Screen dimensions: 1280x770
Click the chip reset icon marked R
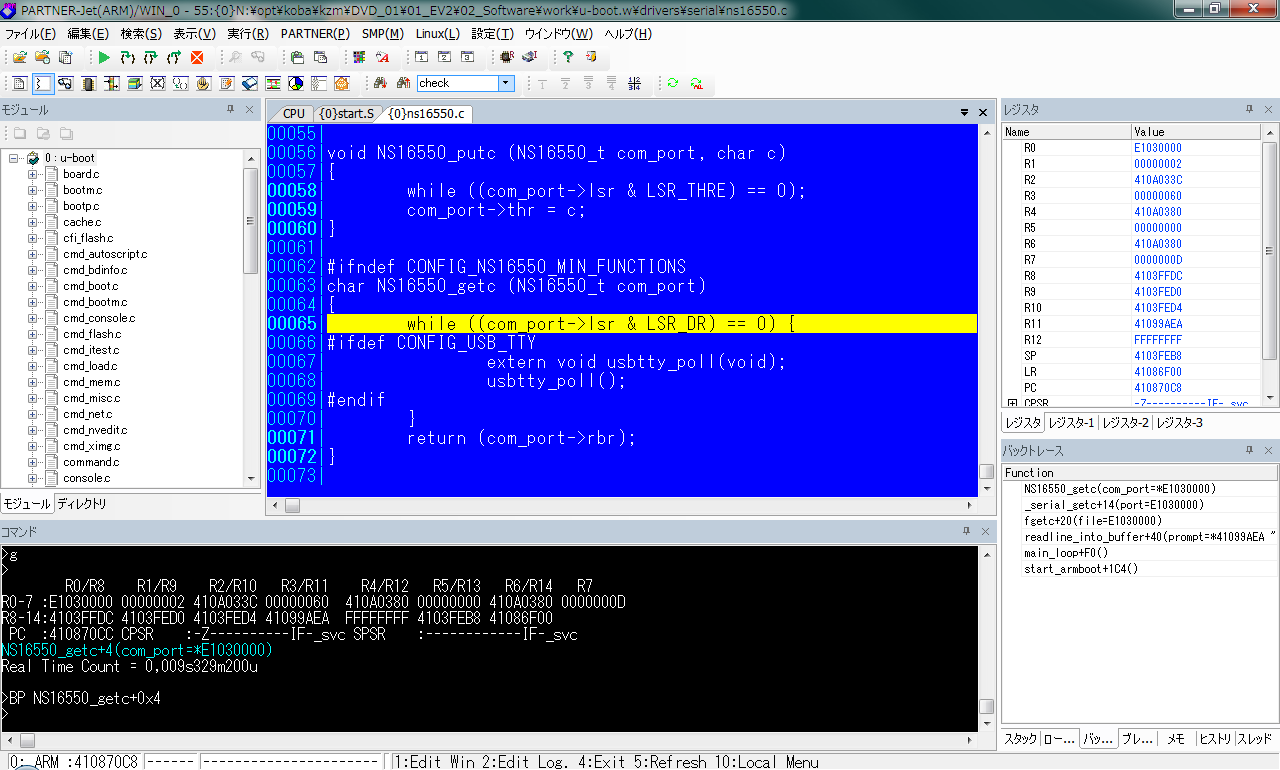[x=507, y=58]
